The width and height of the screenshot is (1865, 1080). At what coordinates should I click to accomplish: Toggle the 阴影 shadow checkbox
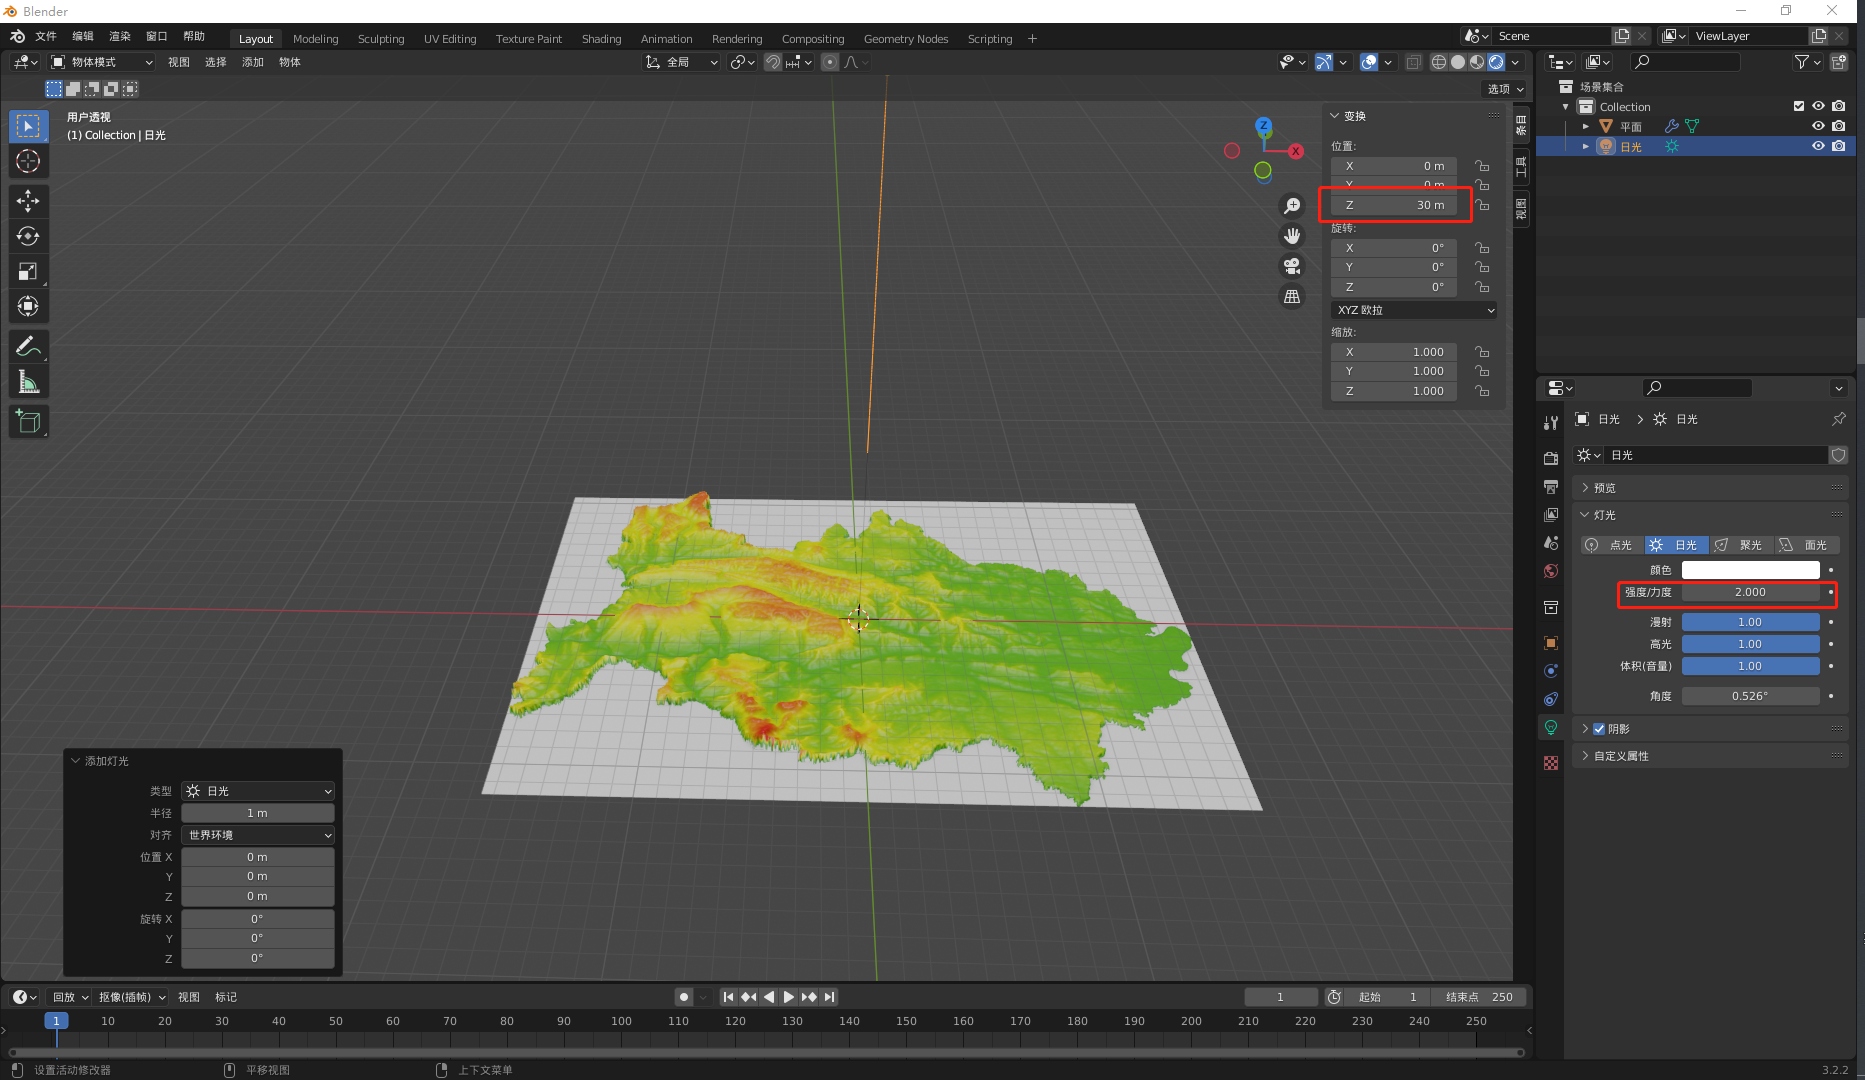(x=1599, y=729)
